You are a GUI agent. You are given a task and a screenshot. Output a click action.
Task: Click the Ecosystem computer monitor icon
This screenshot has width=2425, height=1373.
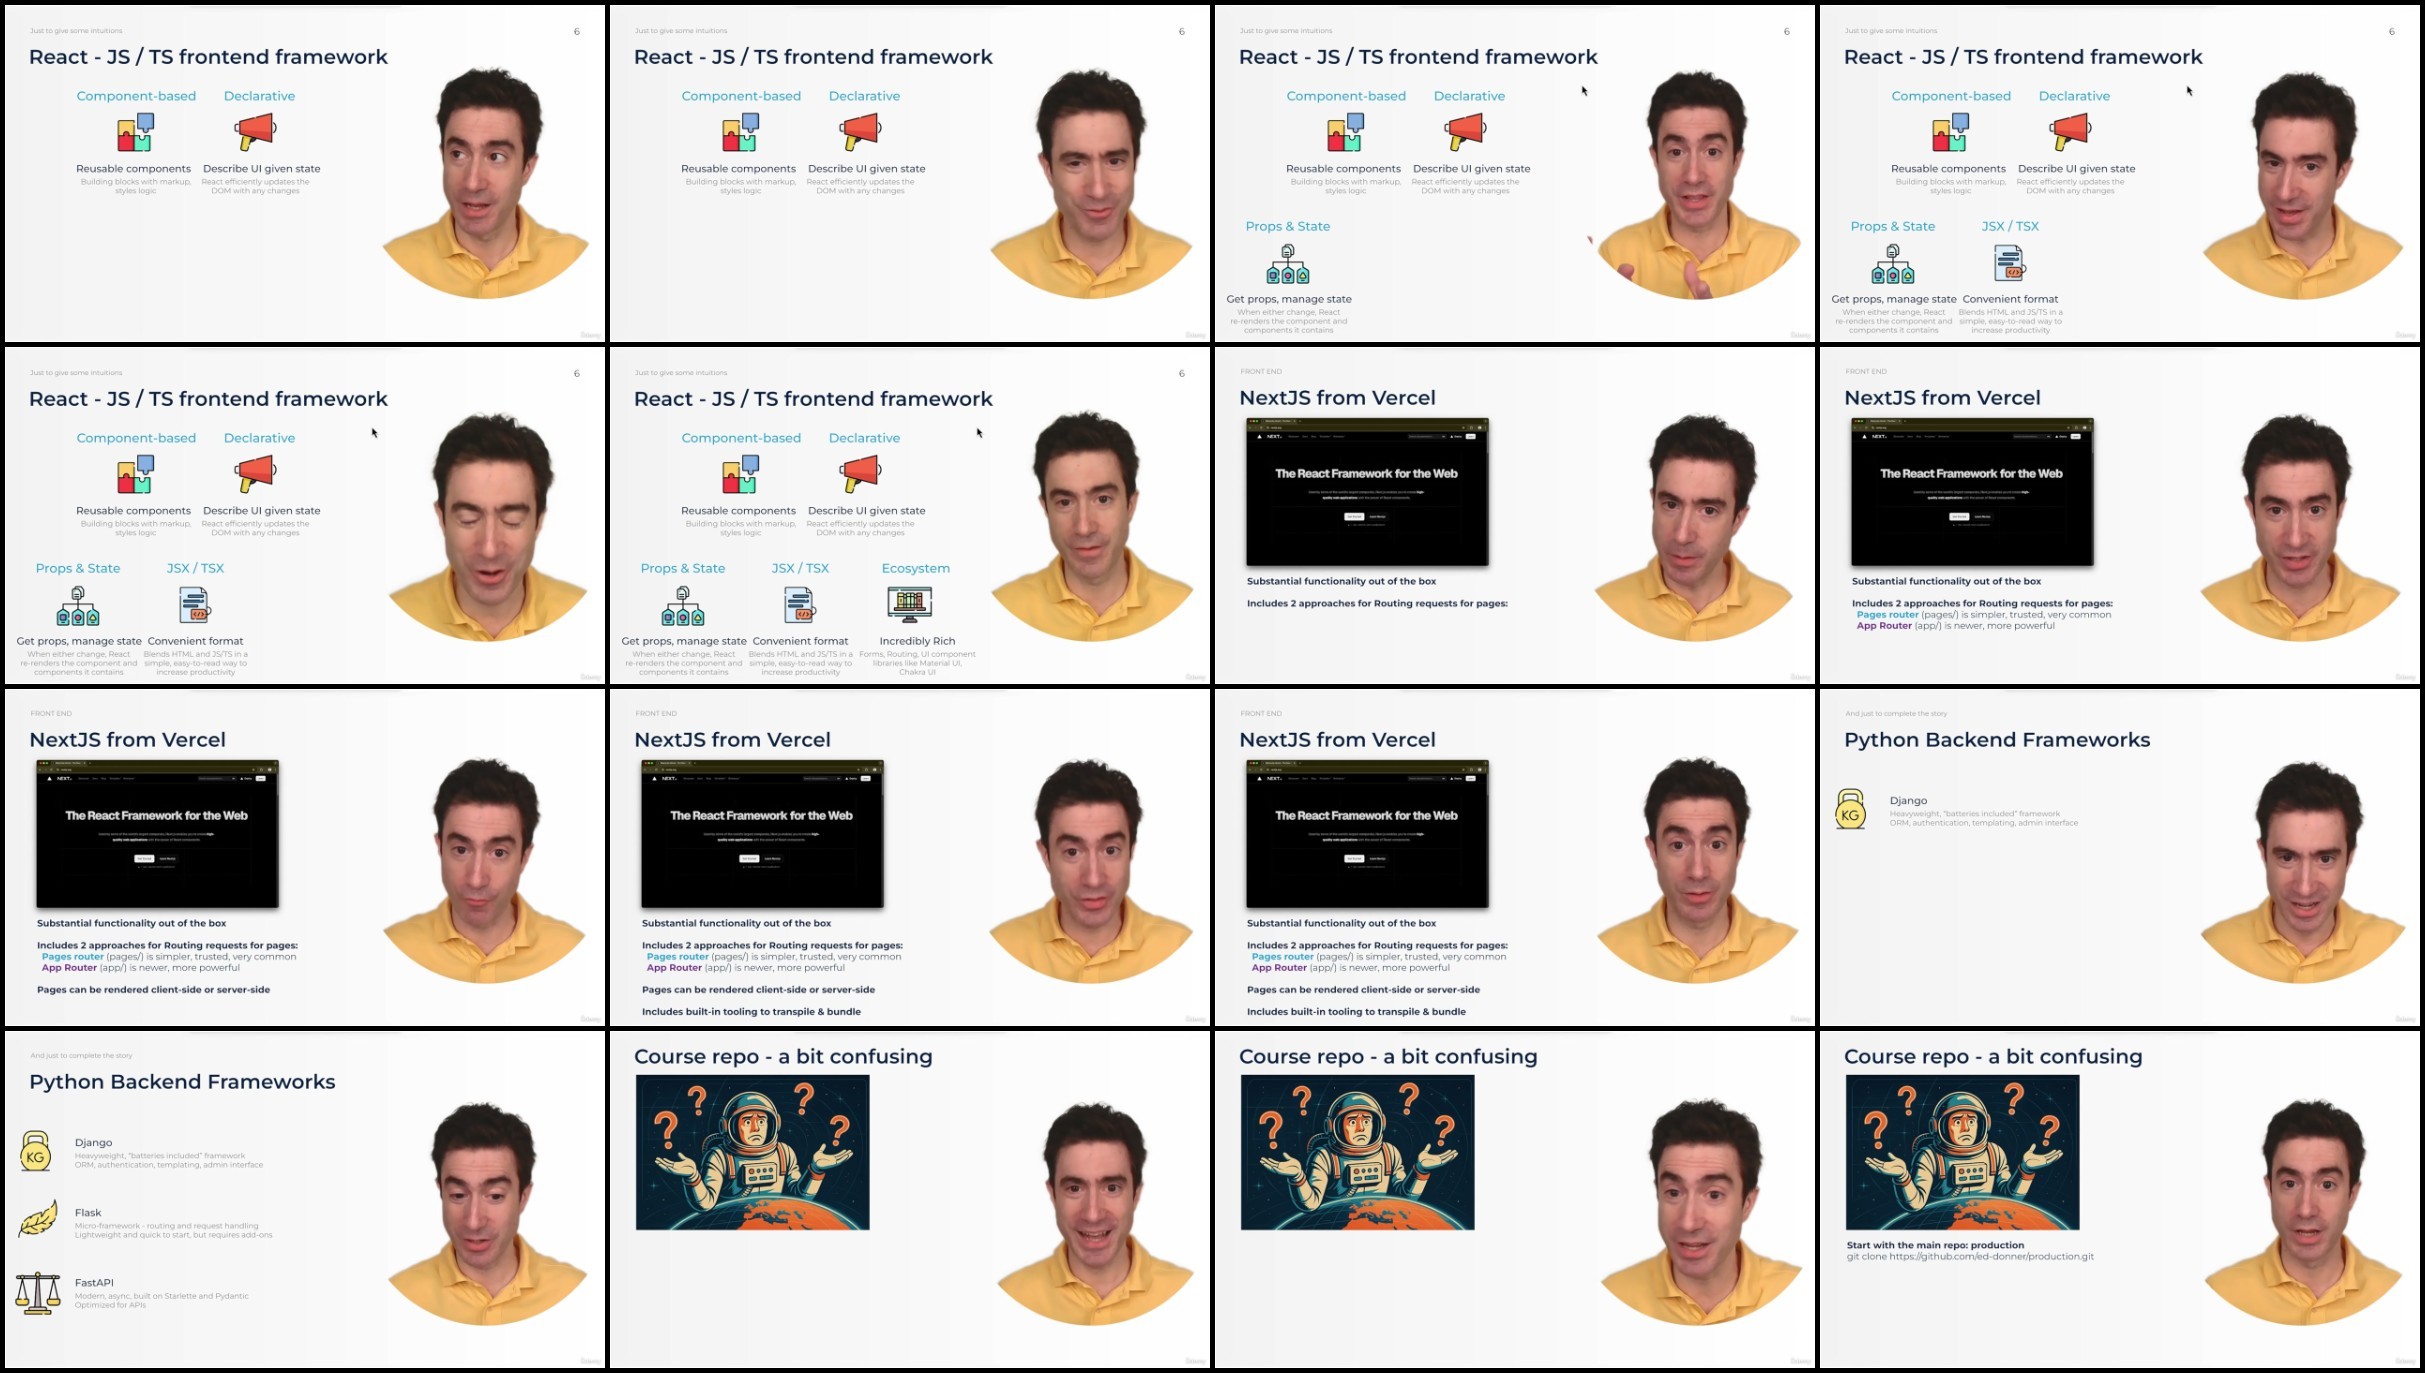[x=909, y=603]
